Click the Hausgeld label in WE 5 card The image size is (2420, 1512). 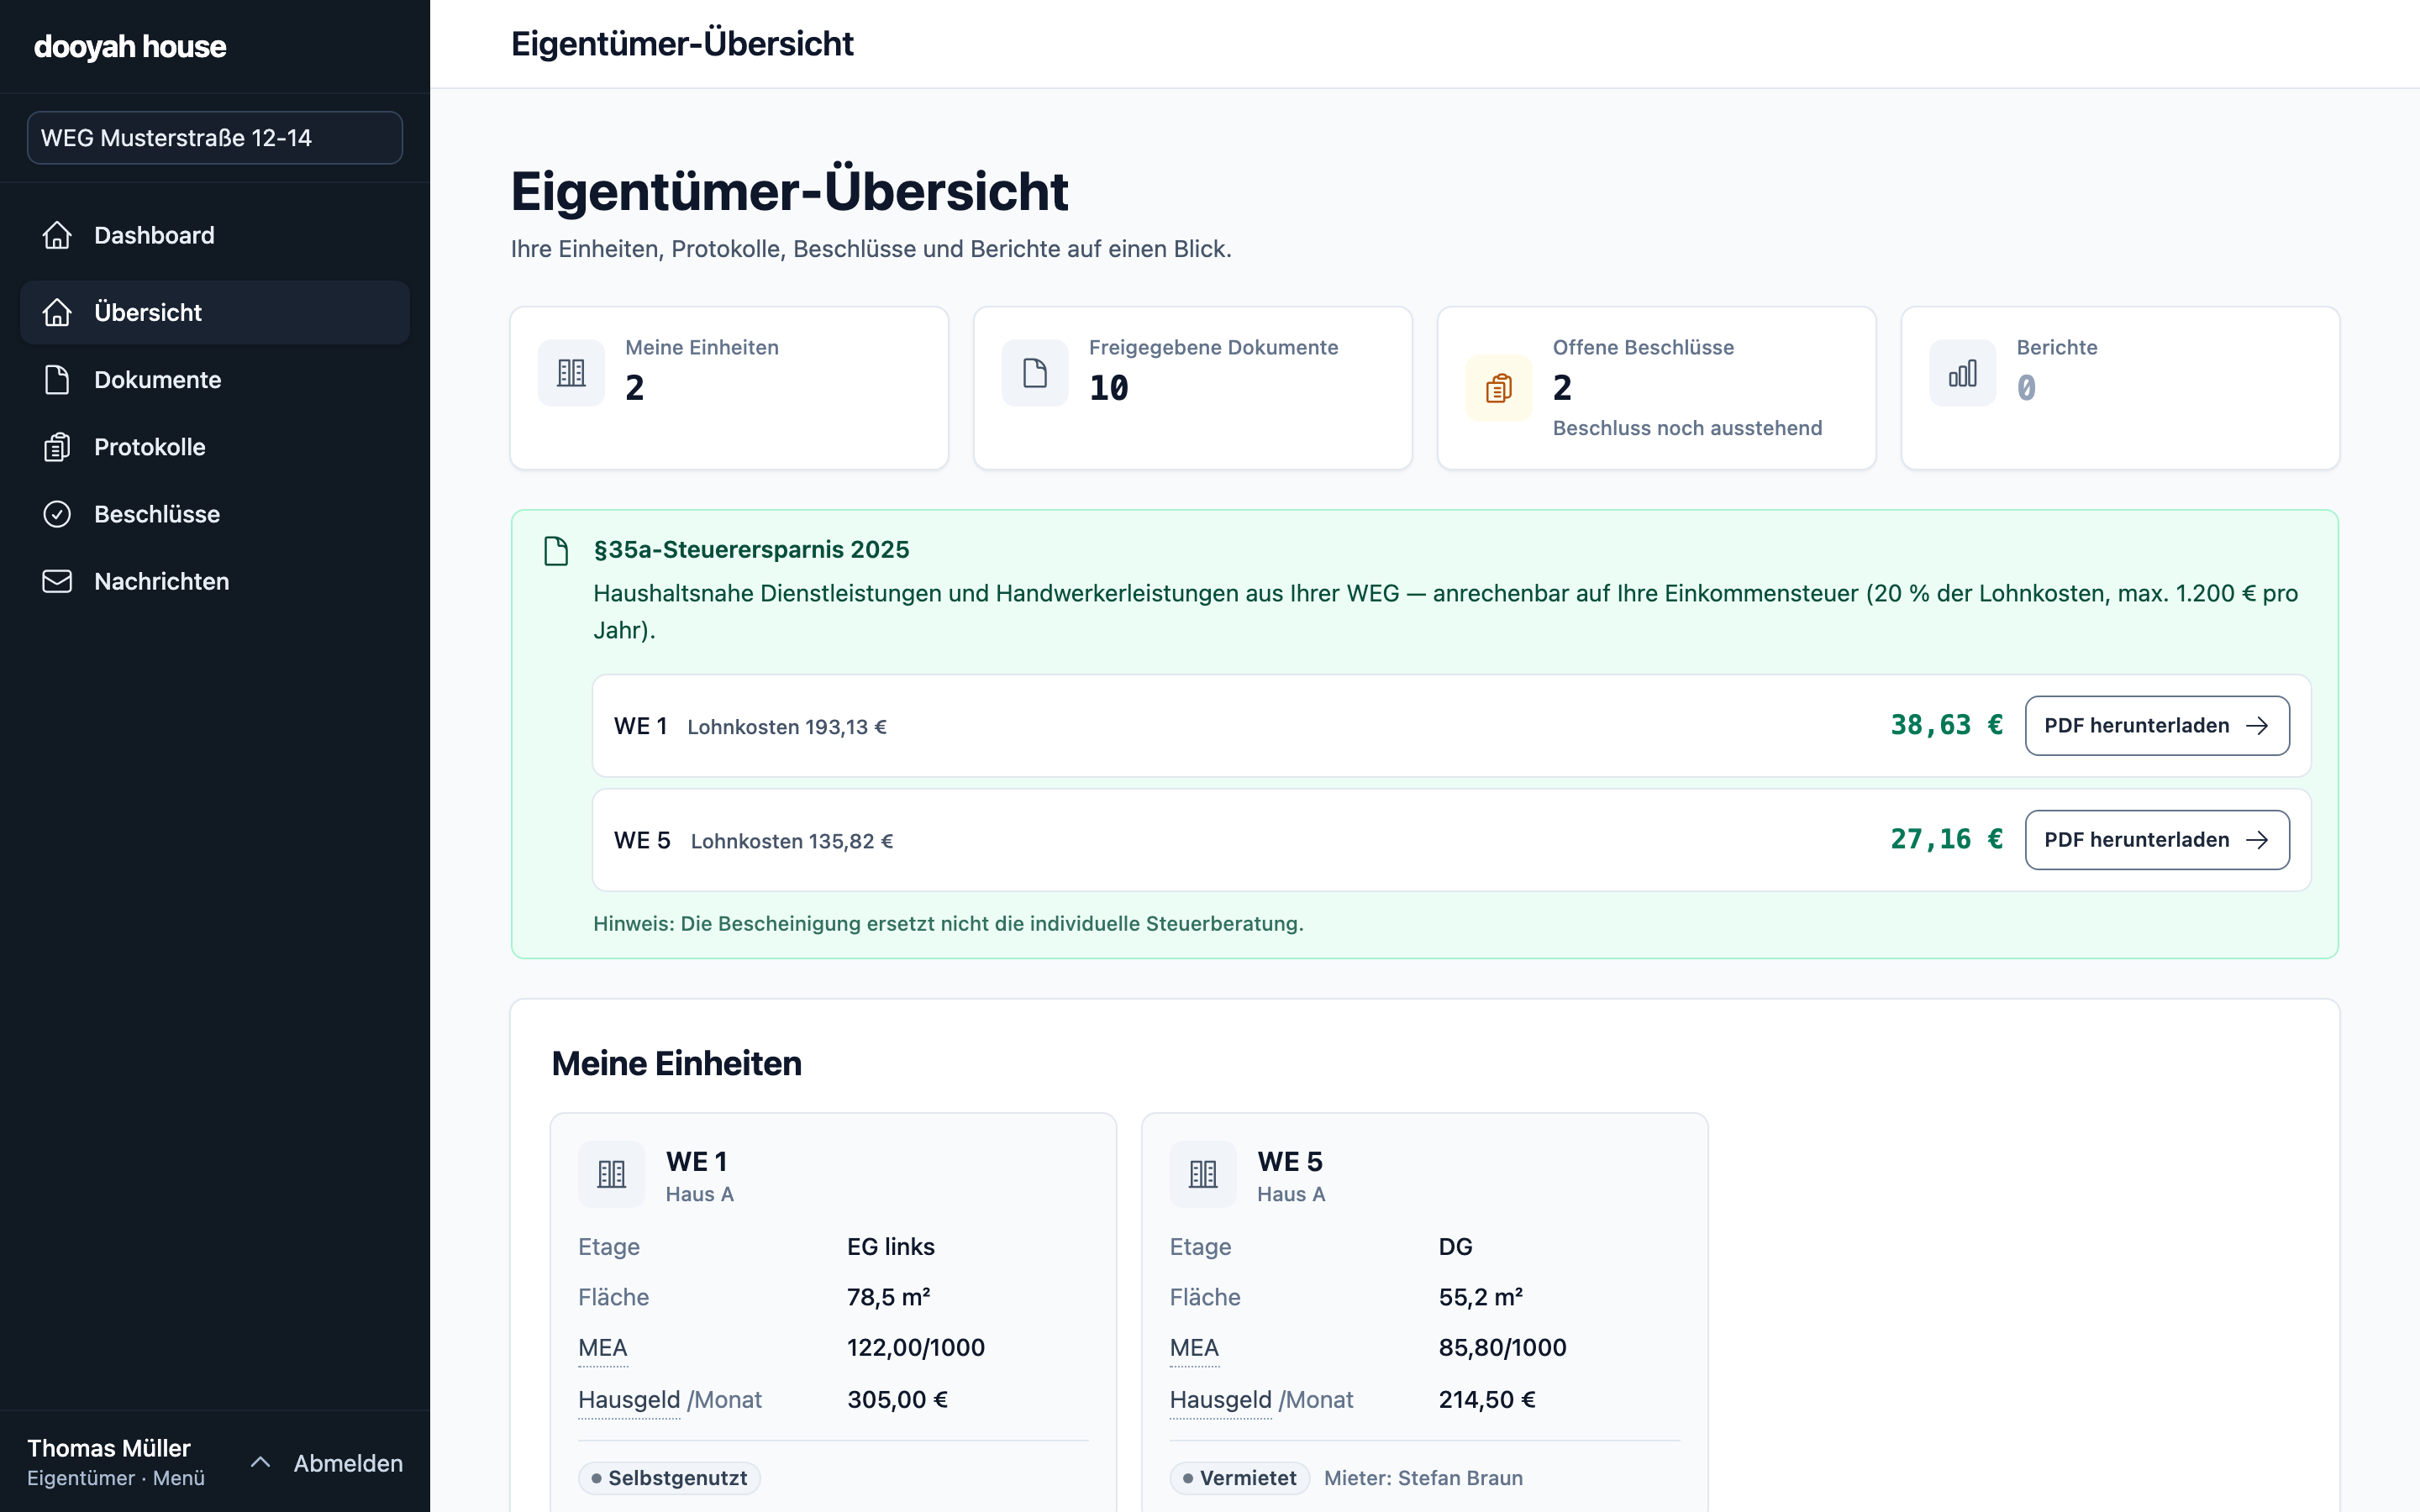coord(1221,1400)
